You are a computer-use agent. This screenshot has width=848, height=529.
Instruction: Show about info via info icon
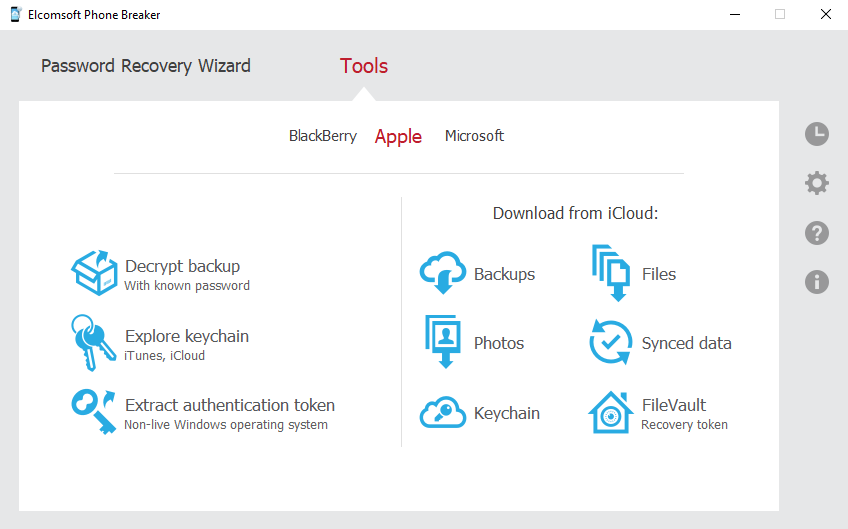817,282
